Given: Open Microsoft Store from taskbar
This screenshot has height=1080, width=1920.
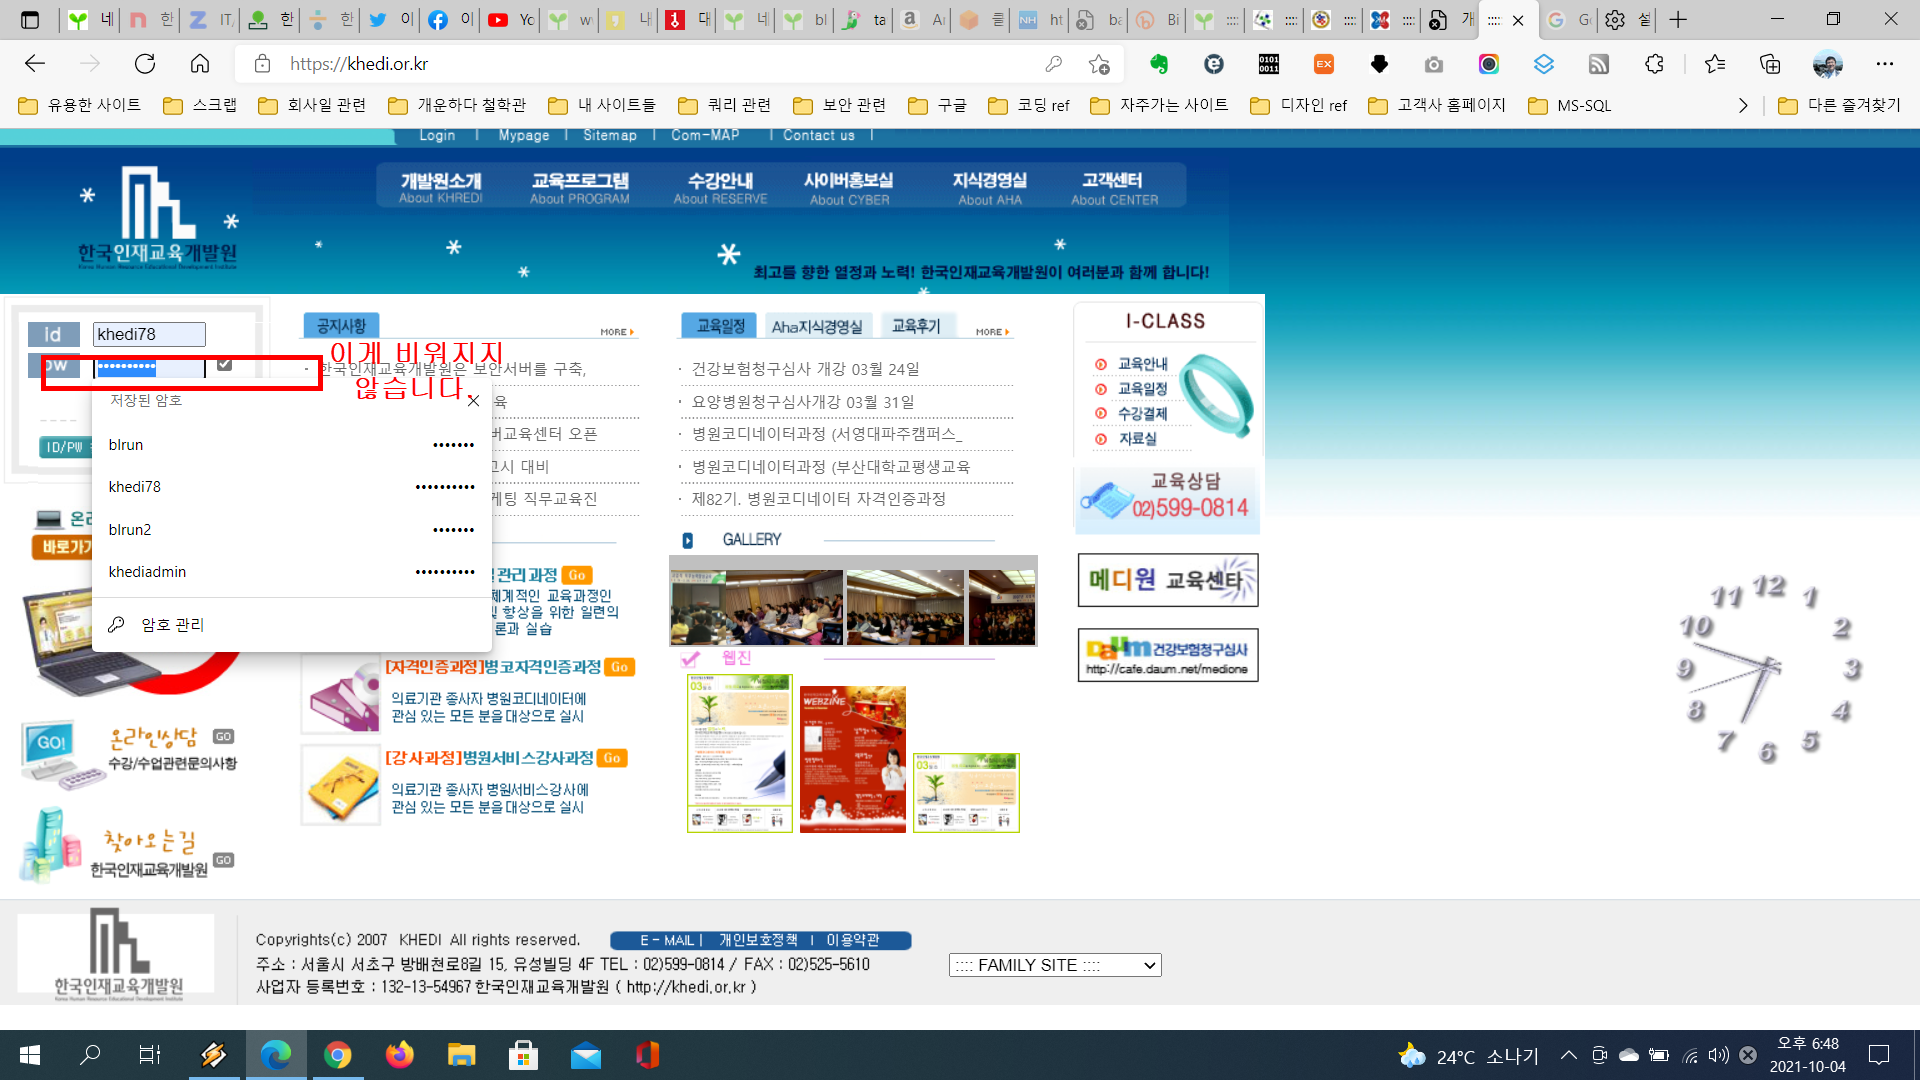Looking at the screenshot, I should coord(523,1055).
